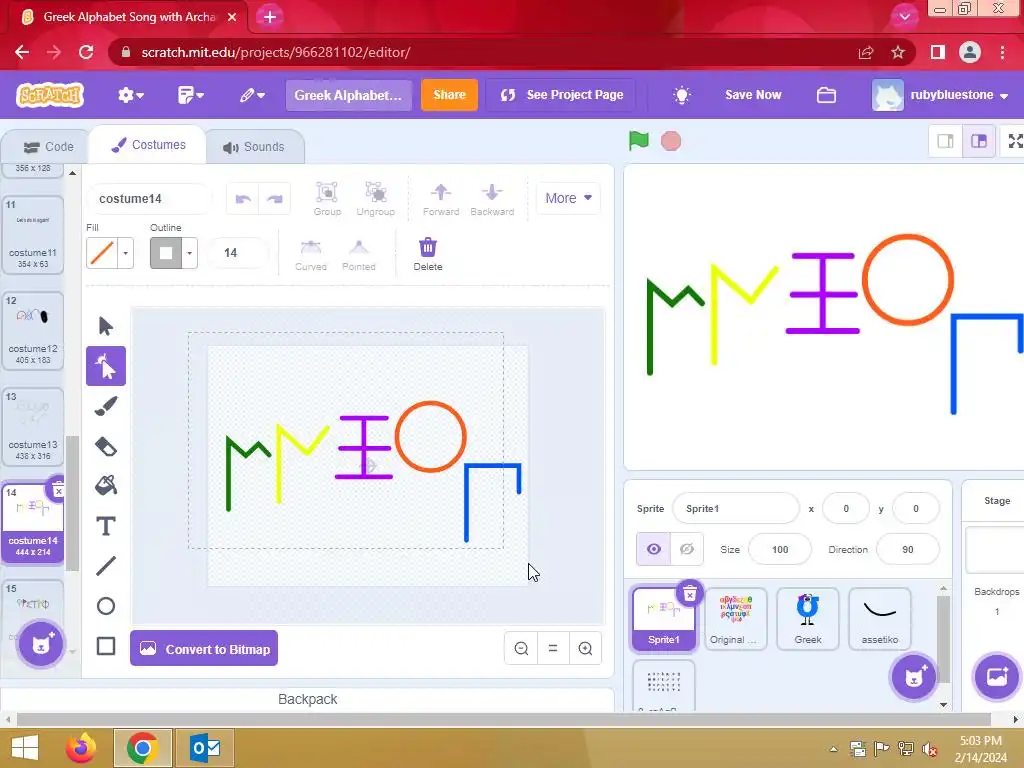Select the Greek sprite thumbnail
This screenshot has width=1024, height=768.
[808, 618]
